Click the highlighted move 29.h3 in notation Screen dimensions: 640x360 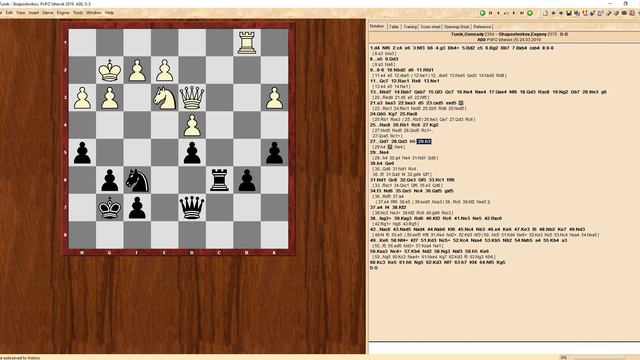pyautogui.click(x=424, y=141)
